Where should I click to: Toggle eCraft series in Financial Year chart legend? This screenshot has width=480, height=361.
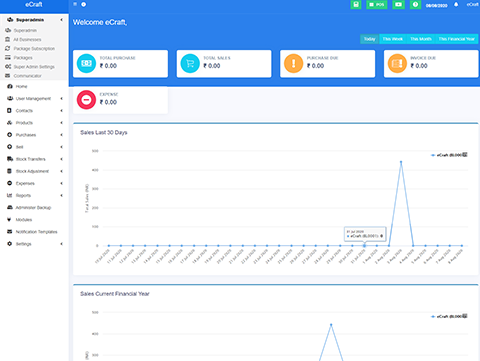pos(447,316)
